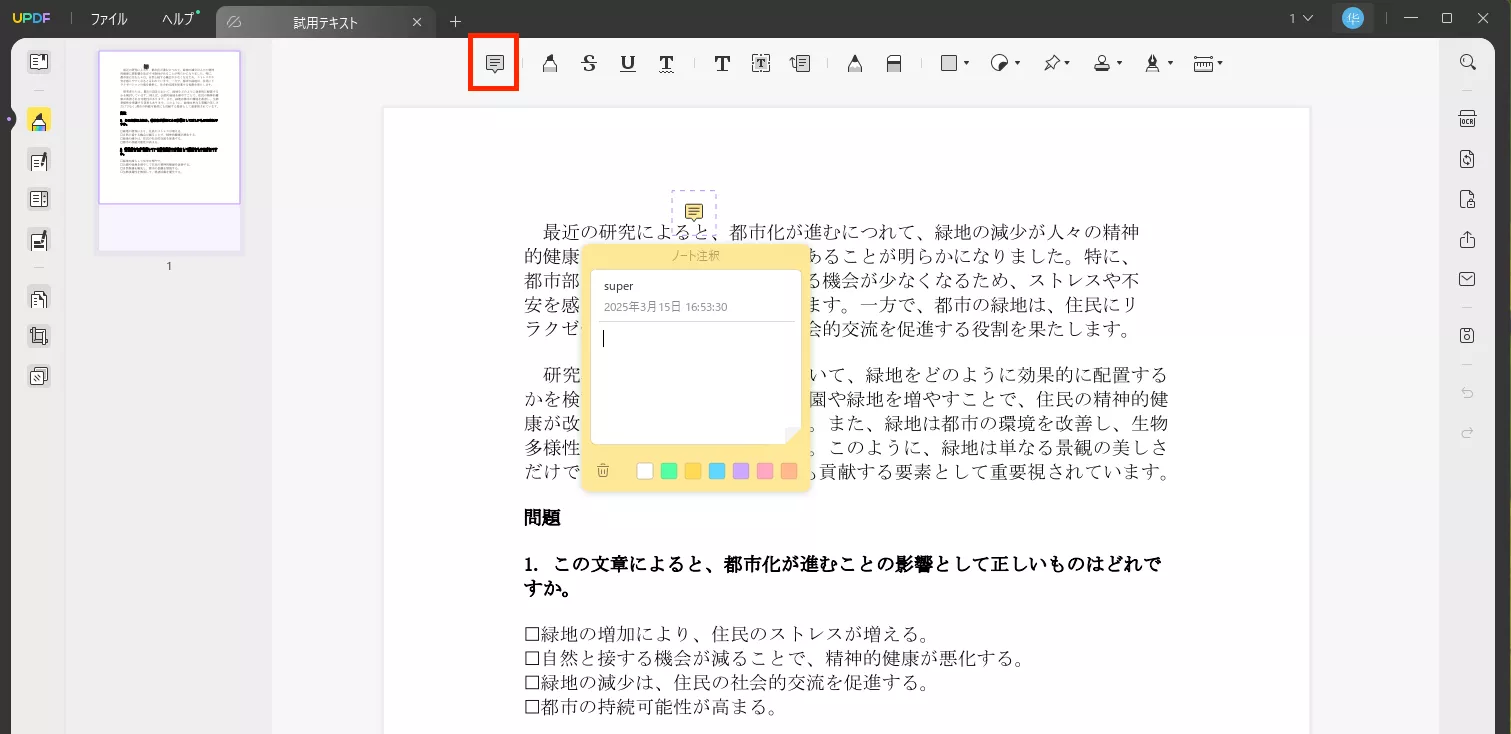The height and width of the screenshot is (734, 1511).
Task: Click the 問題 heading
Action: 542,518
